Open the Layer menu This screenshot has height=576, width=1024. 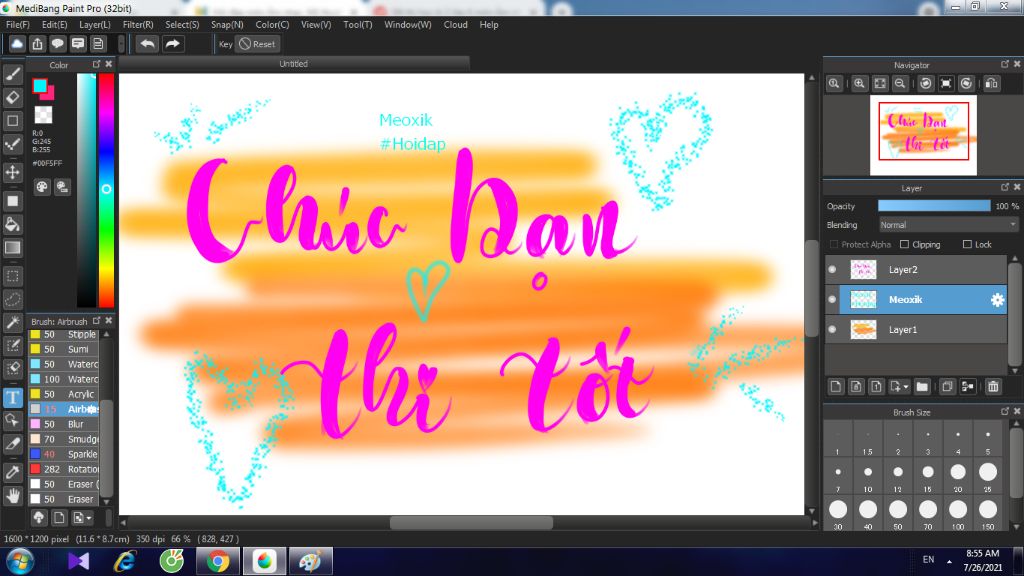tap(95, 25)
